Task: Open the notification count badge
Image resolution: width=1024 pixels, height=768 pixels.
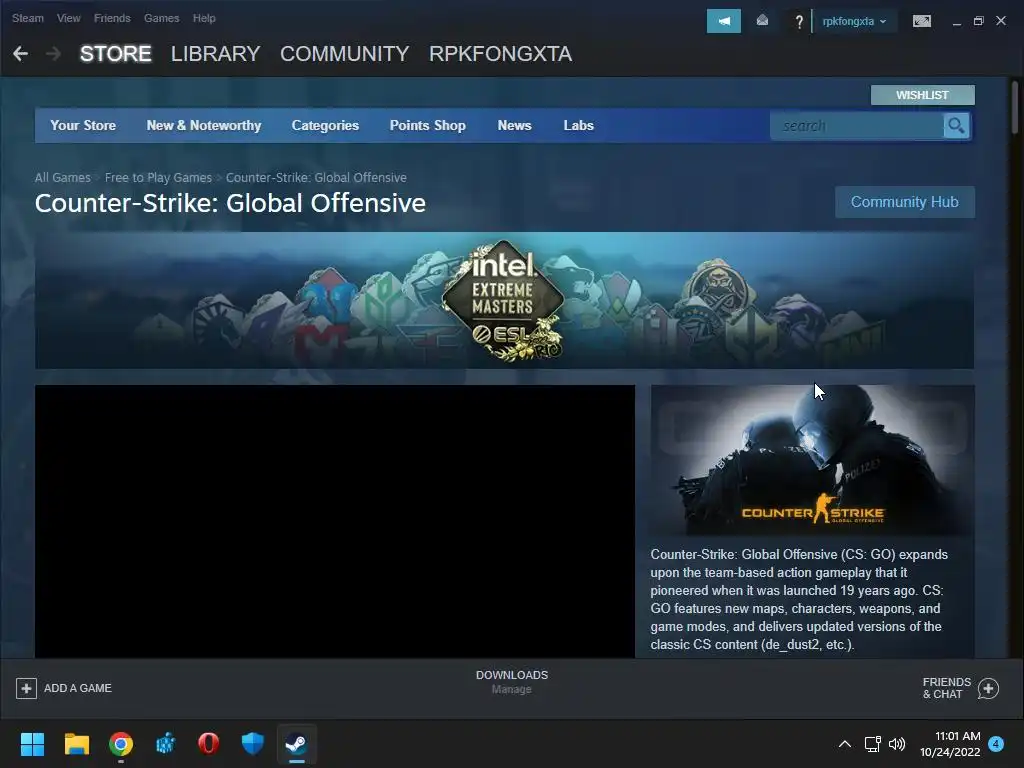Action: coord(996,744)
